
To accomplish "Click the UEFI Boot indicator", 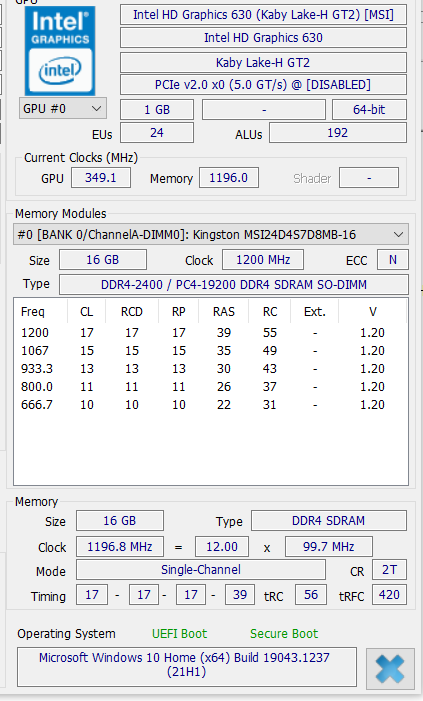I will pos(179,633).
